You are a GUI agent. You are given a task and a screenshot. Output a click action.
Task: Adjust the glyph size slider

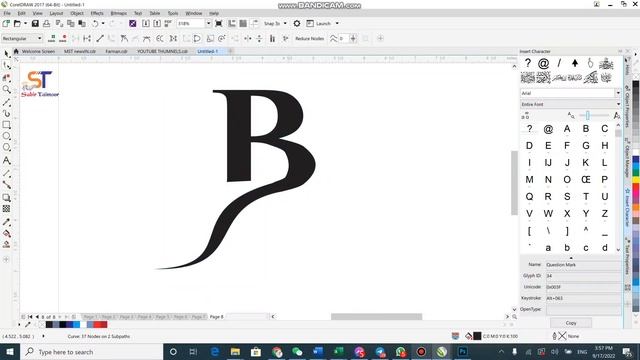coord(588,116)
